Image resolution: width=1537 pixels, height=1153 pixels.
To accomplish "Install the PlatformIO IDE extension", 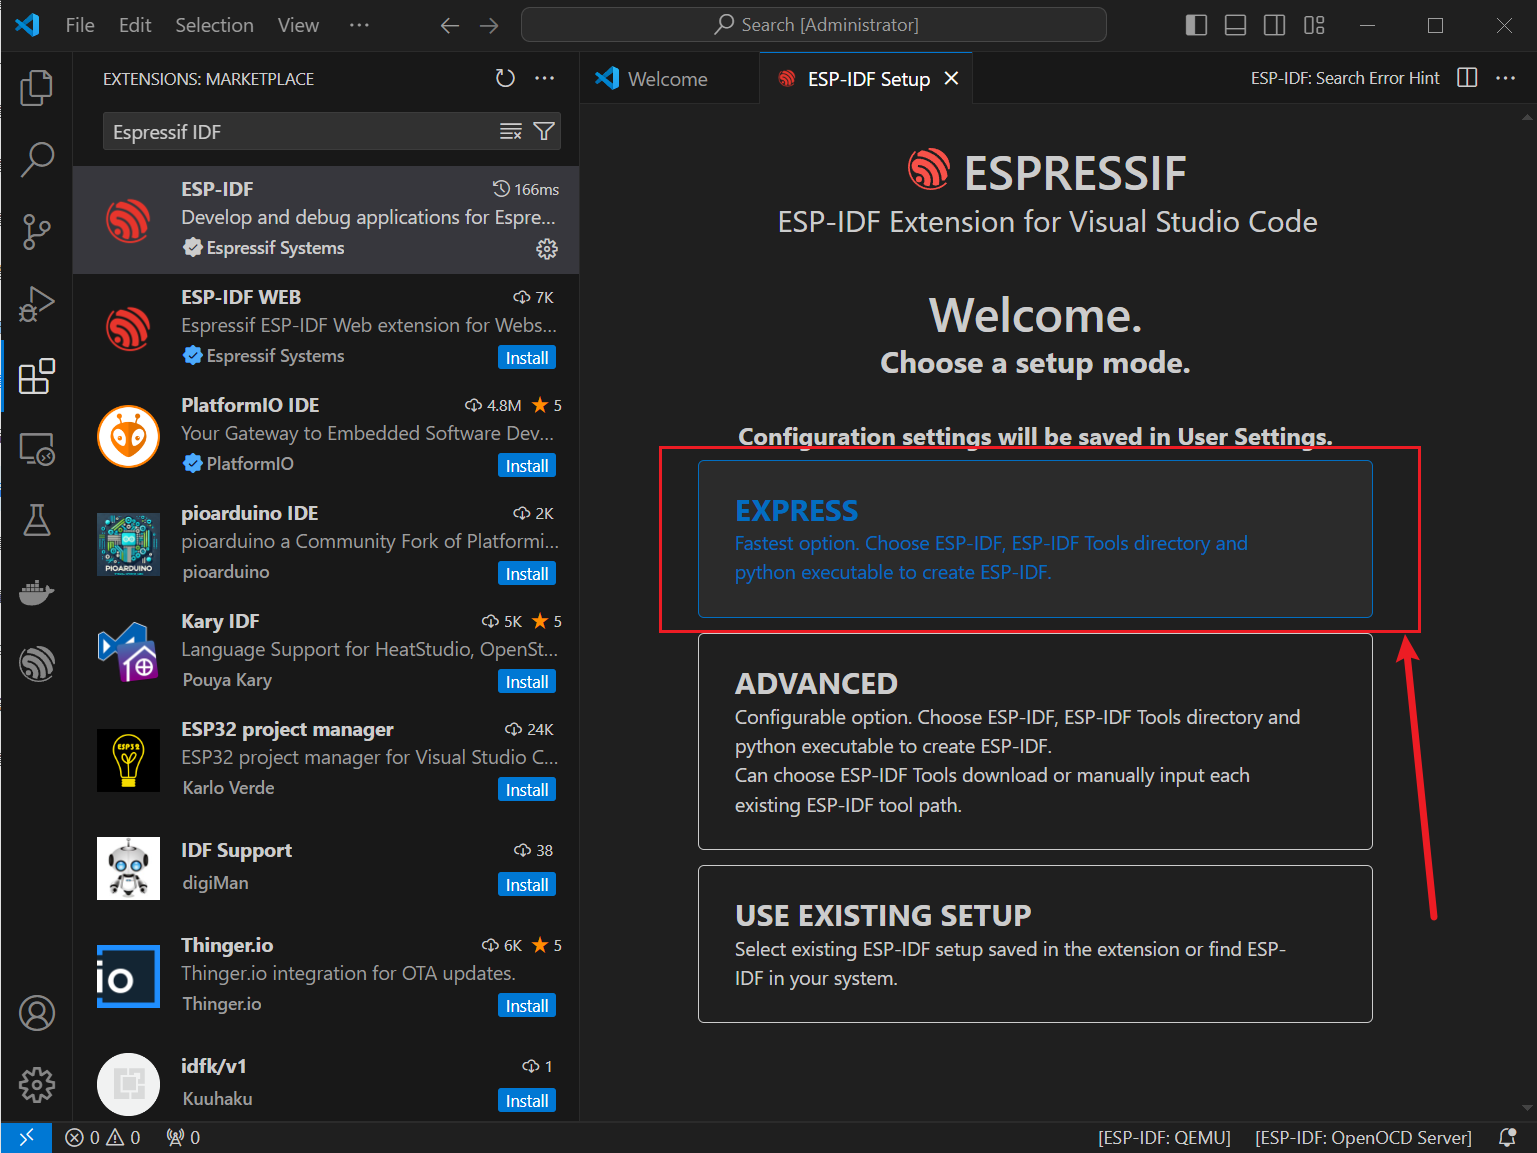I will (x=527, y=466).
